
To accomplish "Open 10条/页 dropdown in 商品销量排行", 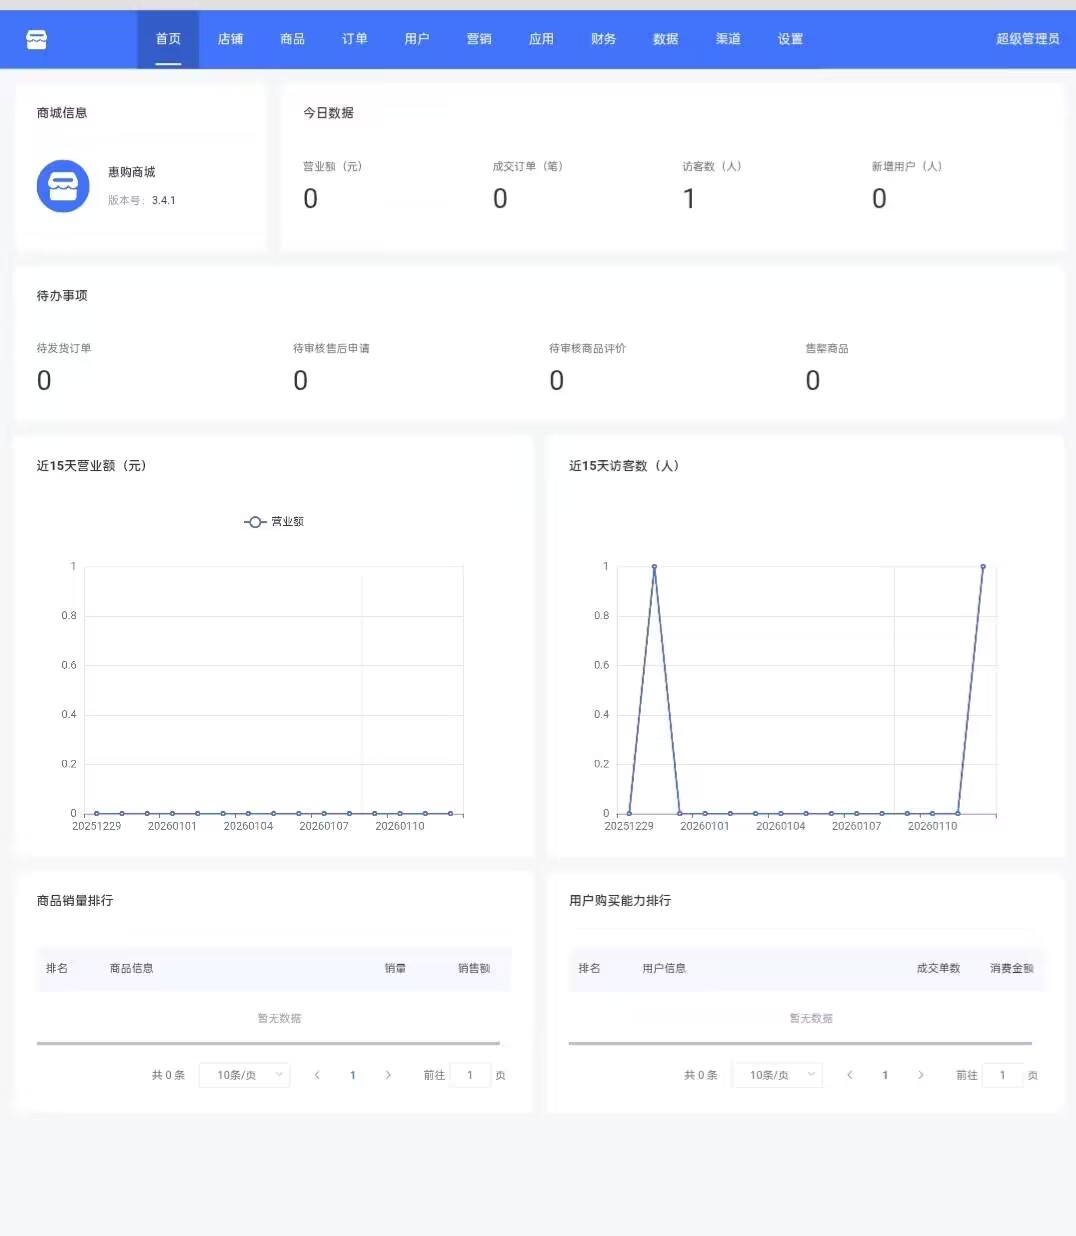I will pos(244,1075).
